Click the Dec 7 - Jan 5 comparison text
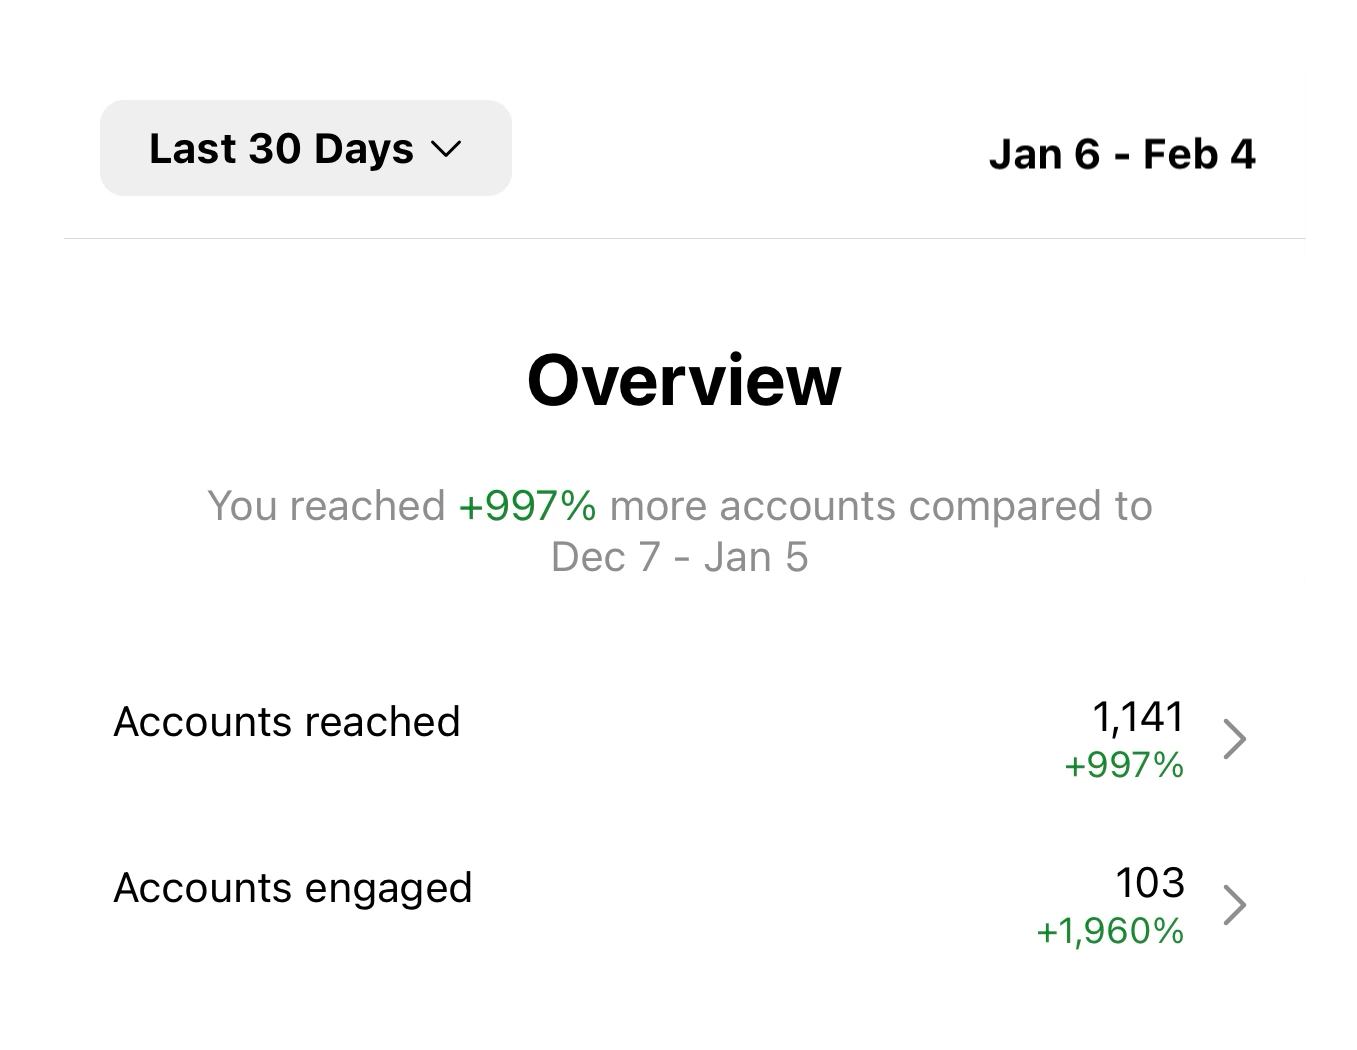Screen dimensions: 1357x1050 click(x=679, y=558)
